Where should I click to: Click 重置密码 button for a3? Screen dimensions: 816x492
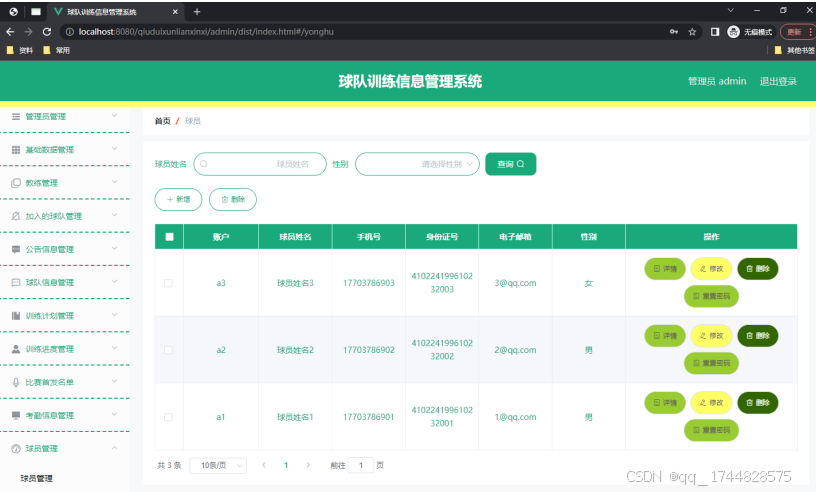(711, 296)
